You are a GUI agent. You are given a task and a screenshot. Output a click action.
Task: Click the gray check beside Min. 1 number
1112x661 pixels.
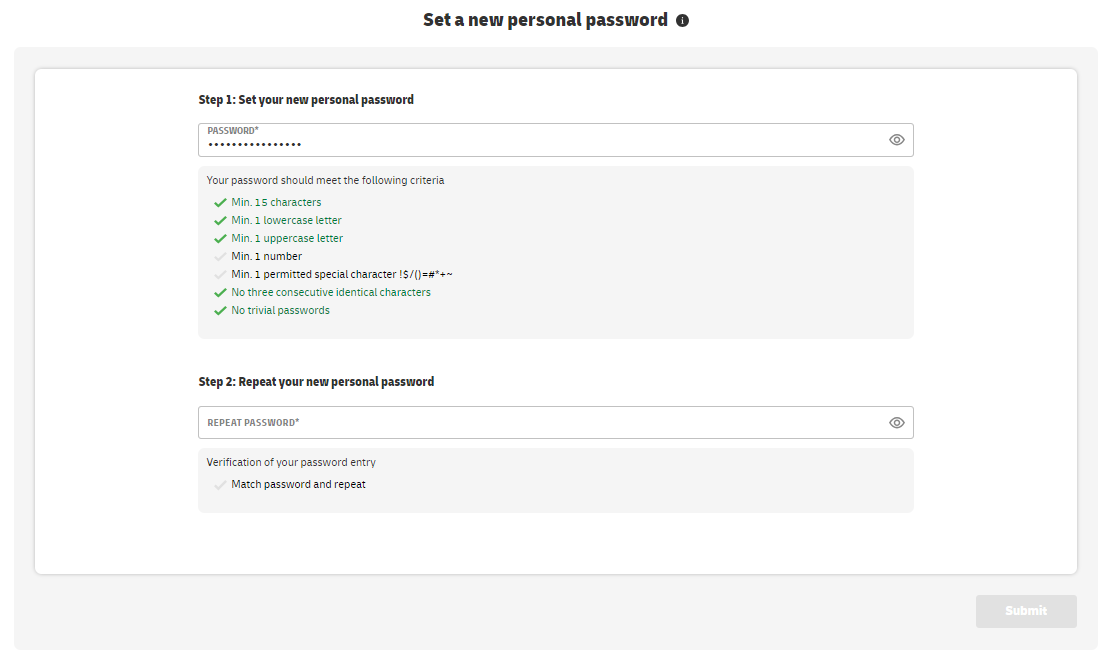click(220, 257)
